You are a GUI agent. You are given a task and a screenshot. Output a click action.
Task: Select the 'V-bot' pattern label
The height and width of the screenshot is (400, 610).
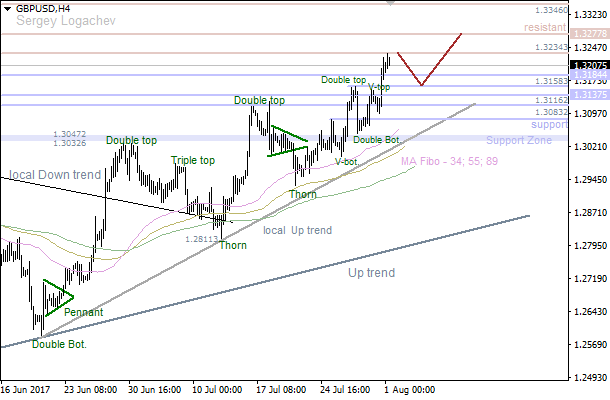coord(345,161)
